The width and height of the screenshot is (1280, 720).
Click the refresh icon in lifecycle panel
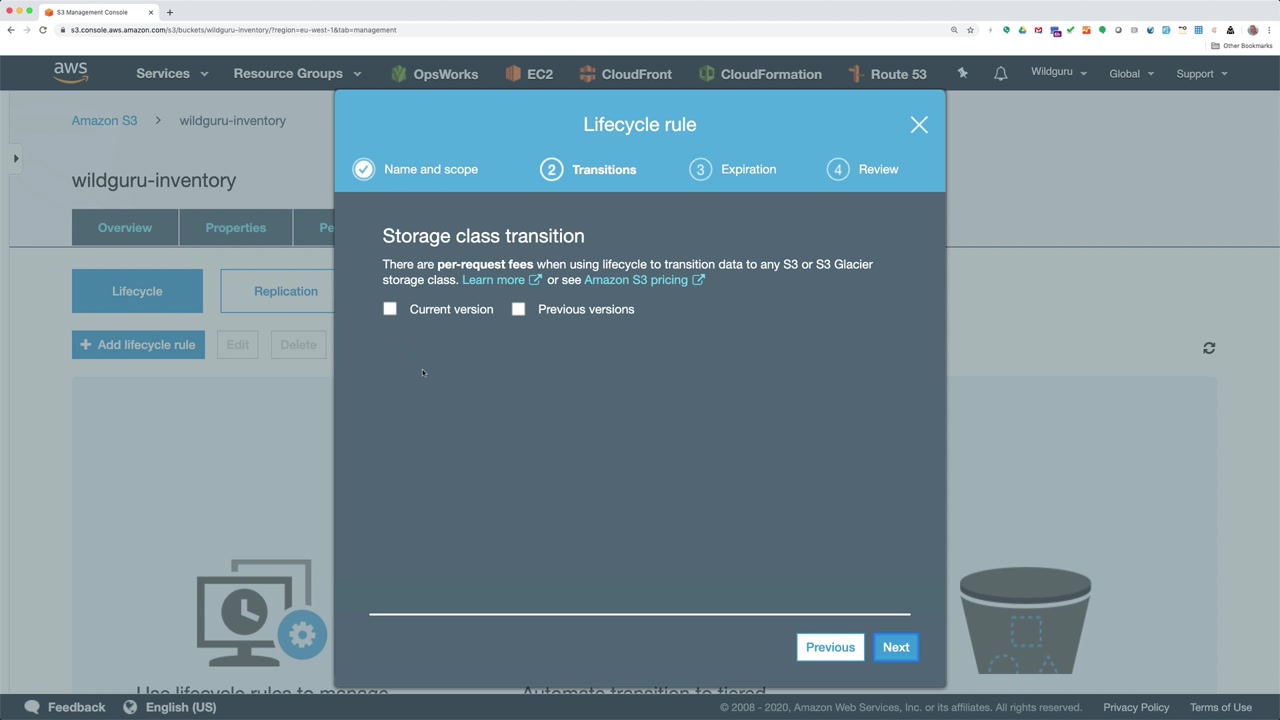click(1209, 348)
